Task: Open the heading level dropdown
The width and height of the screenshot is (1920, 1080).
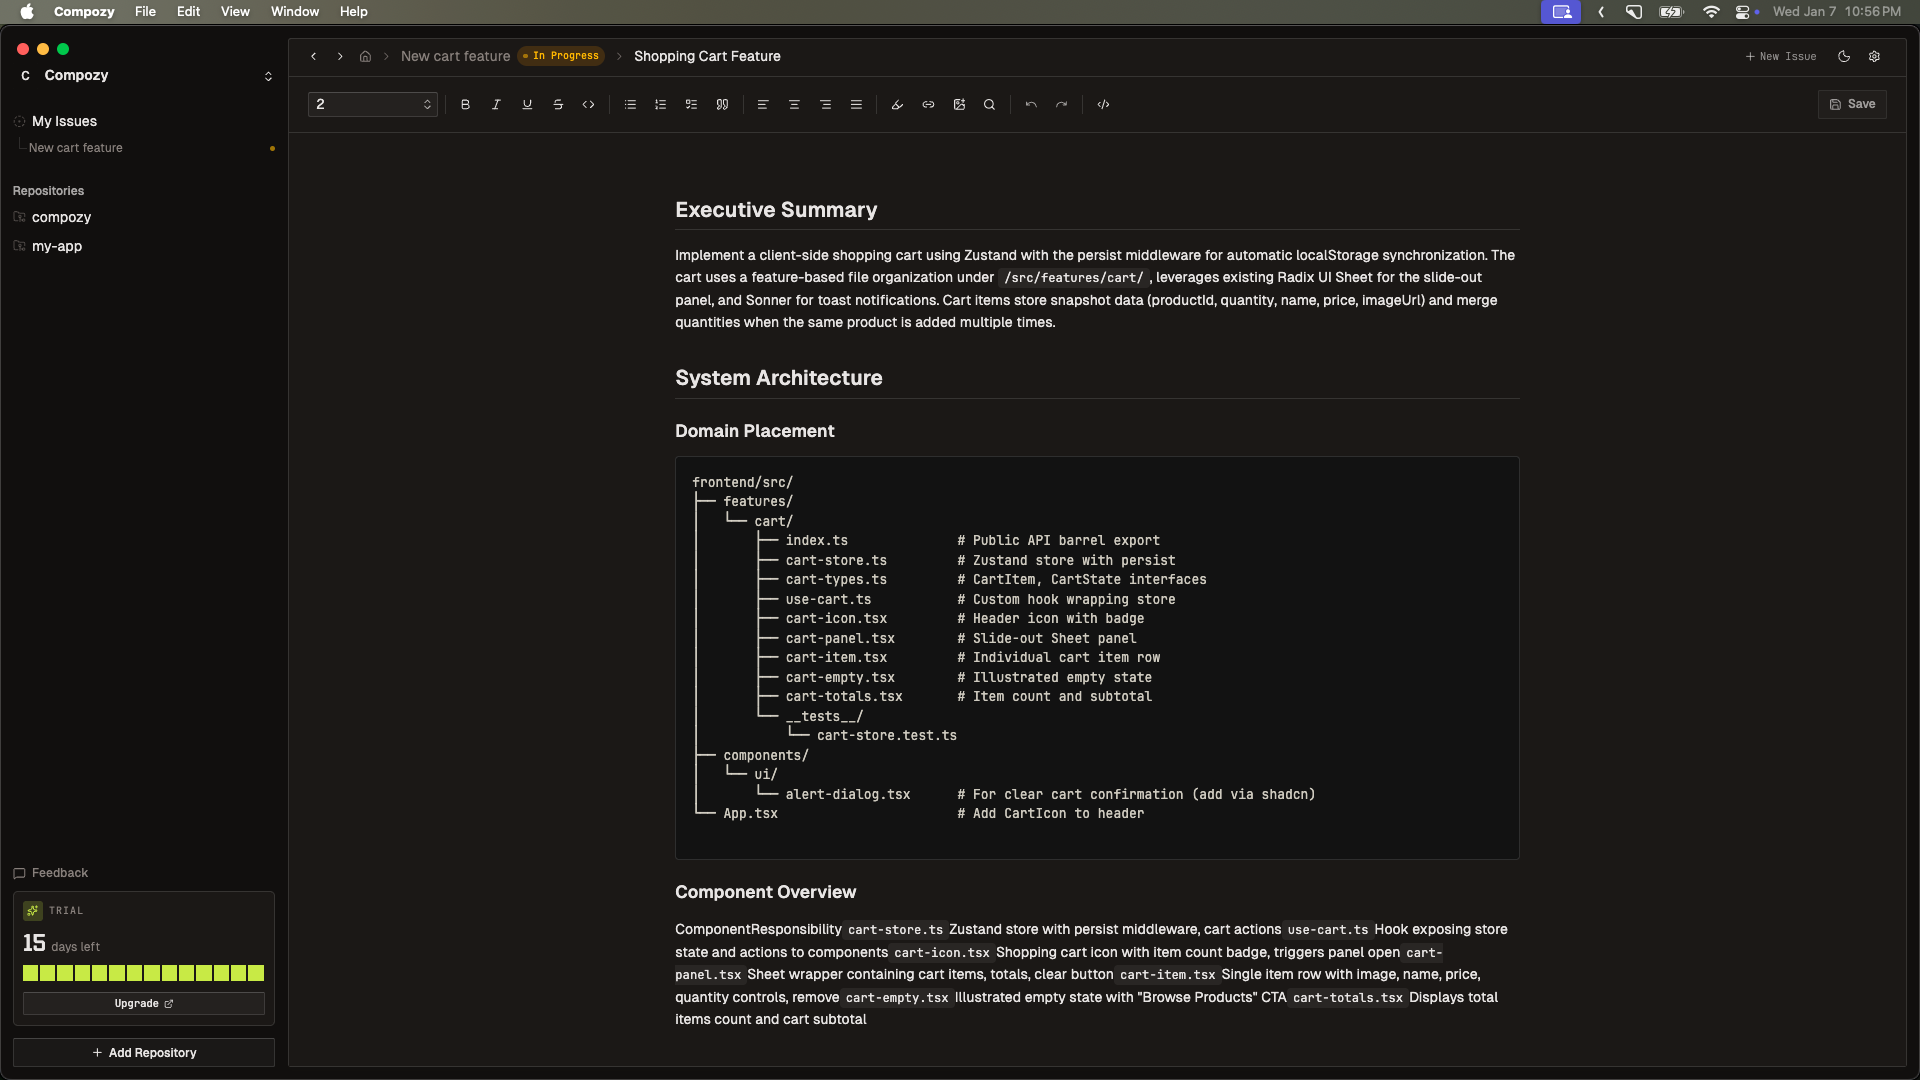Action: point(371,104)
